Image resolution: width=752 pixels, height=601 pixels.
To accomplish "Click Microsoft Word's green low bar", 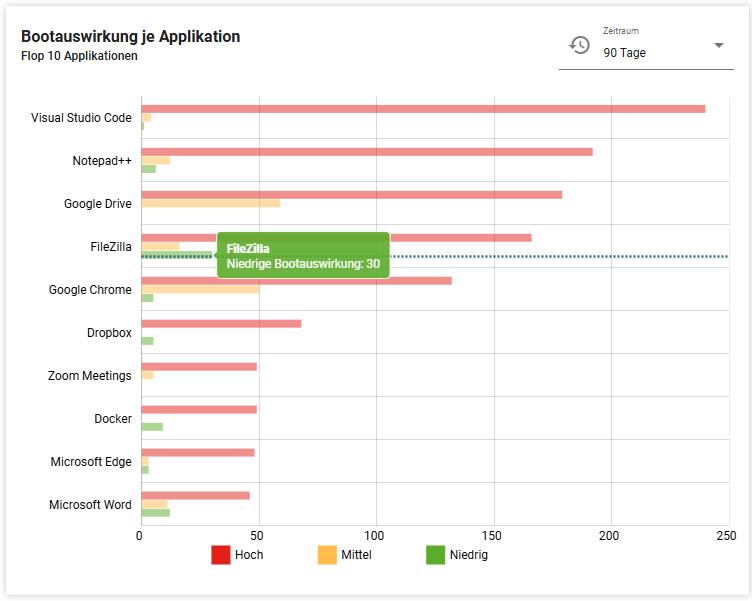I will tap(155, 513).
